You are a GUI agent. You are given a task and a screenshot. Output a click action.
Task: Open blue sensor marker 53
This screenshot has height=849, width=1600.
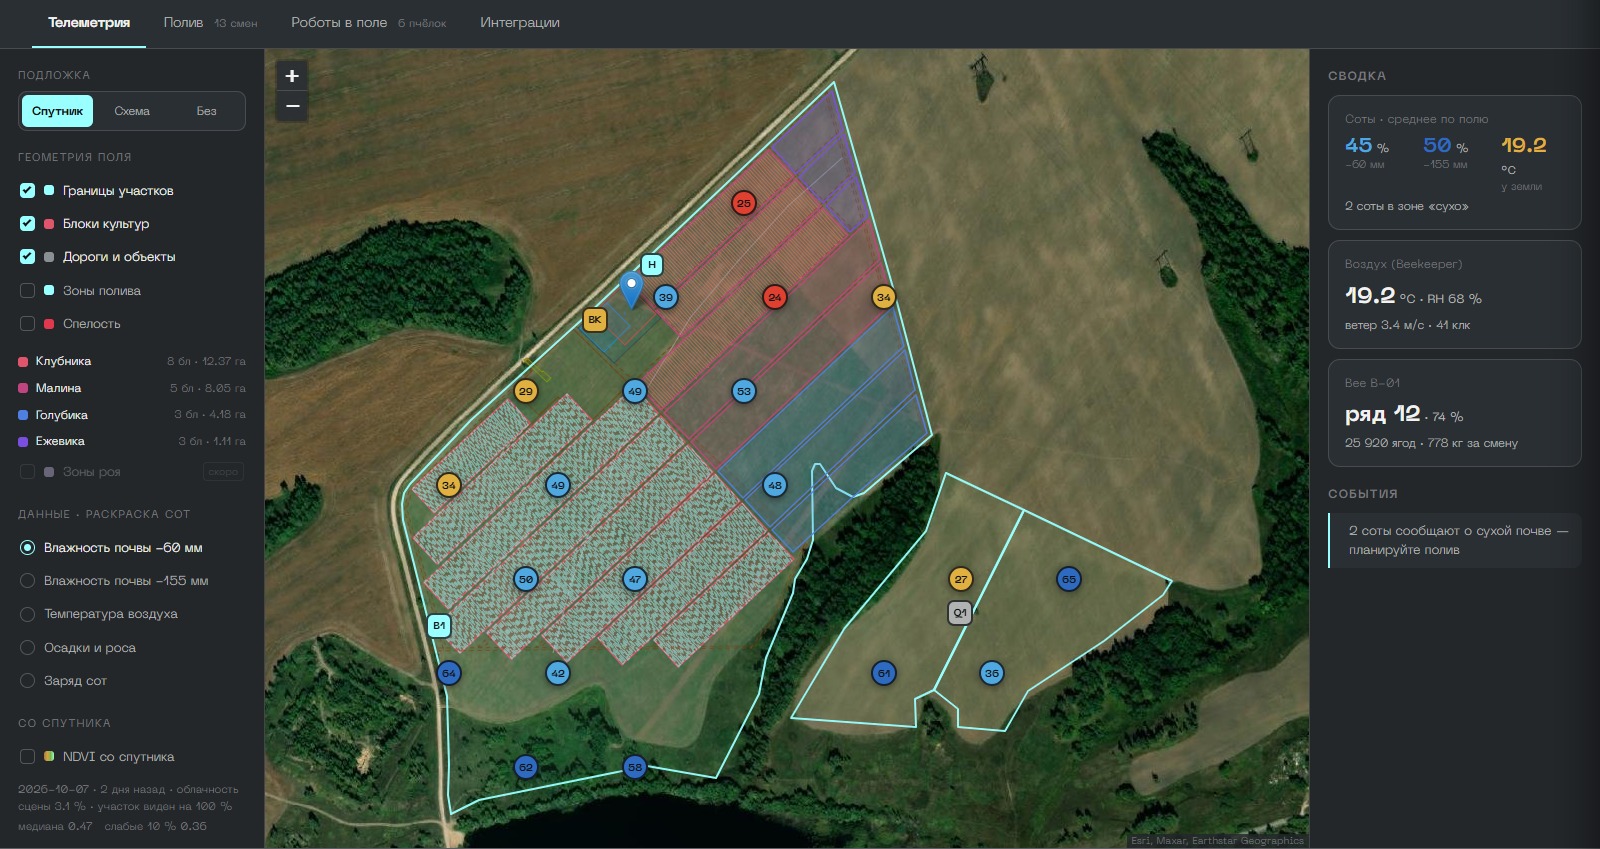(x=744, y=391)
